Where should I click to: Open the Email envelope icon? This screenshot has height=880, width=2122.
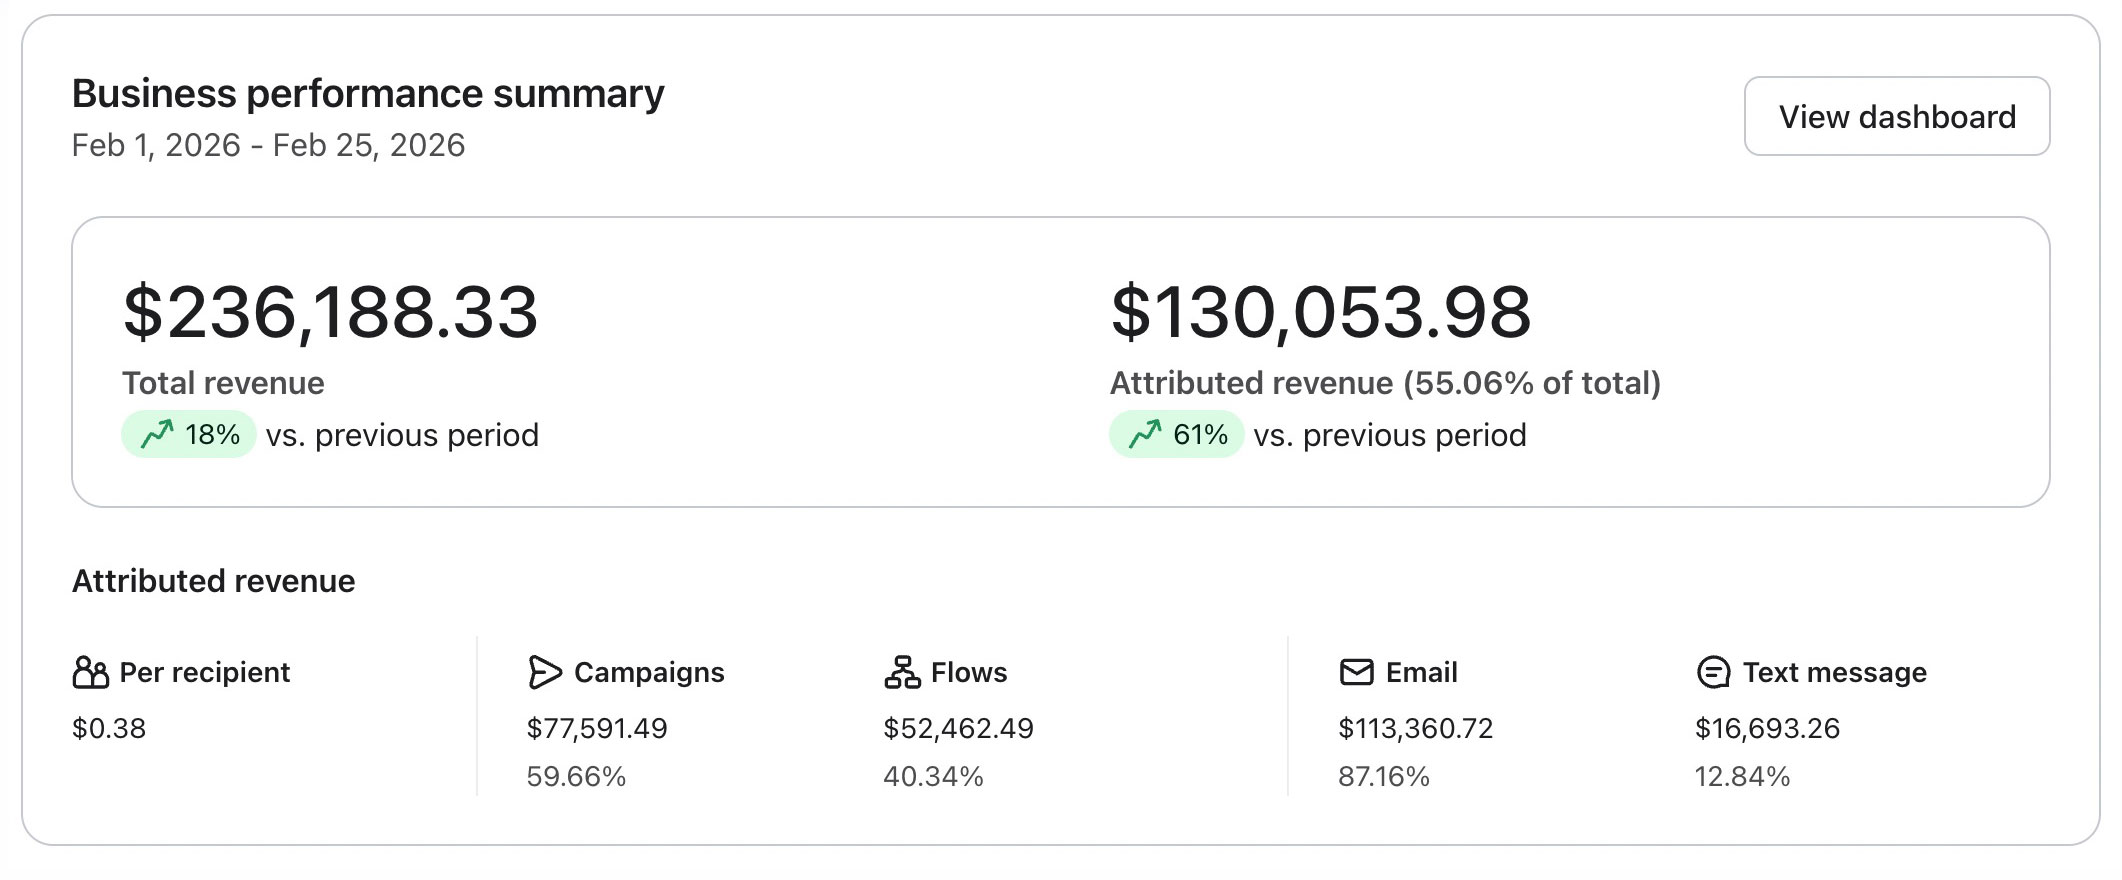(1356, 672)
